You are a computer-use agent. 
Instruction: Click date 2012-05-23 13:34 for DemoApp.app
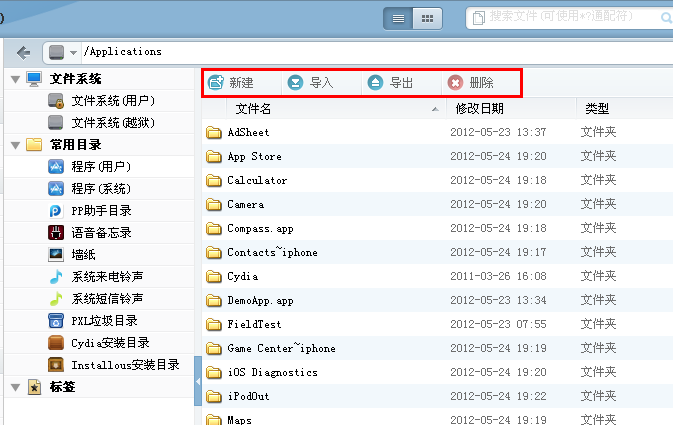tap(498, 300)
